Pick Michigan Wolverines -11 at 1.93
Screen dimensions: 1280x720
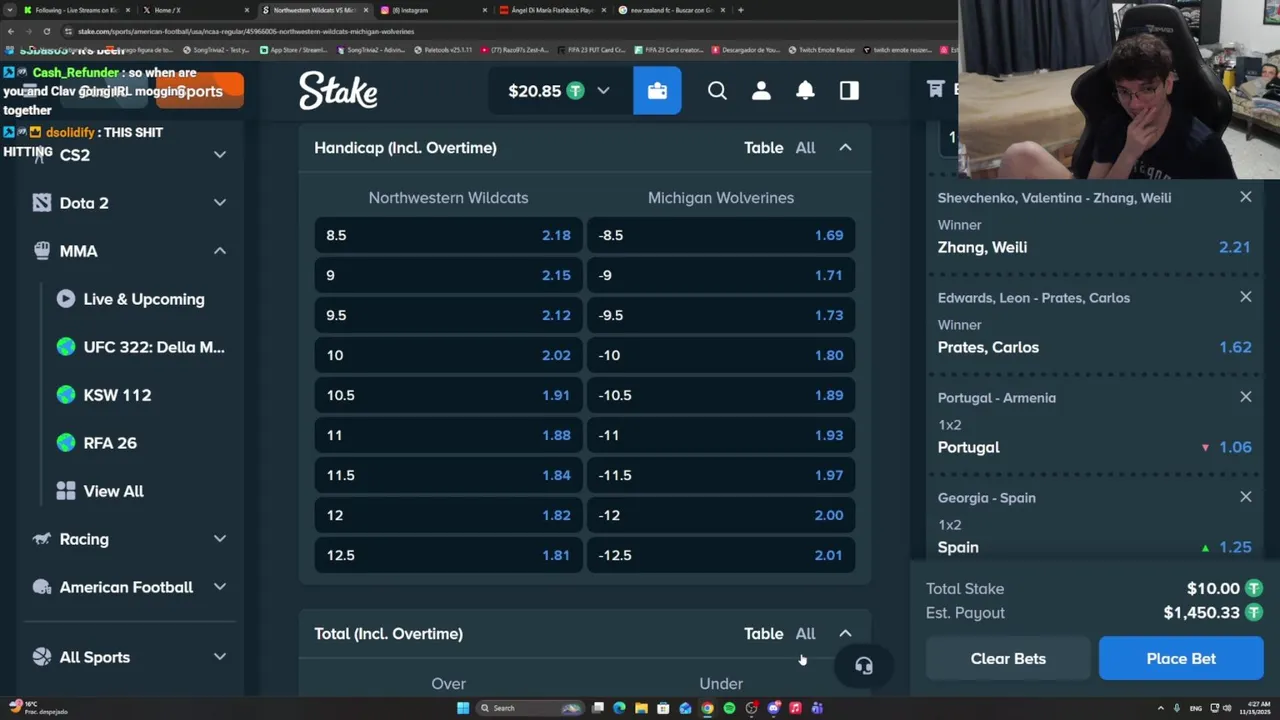click(x=721, y=435)
